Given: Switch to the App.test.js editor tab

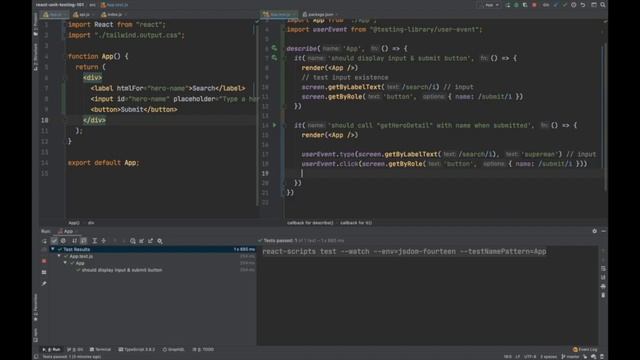Looking at the screenshot, I should (279, 14).
